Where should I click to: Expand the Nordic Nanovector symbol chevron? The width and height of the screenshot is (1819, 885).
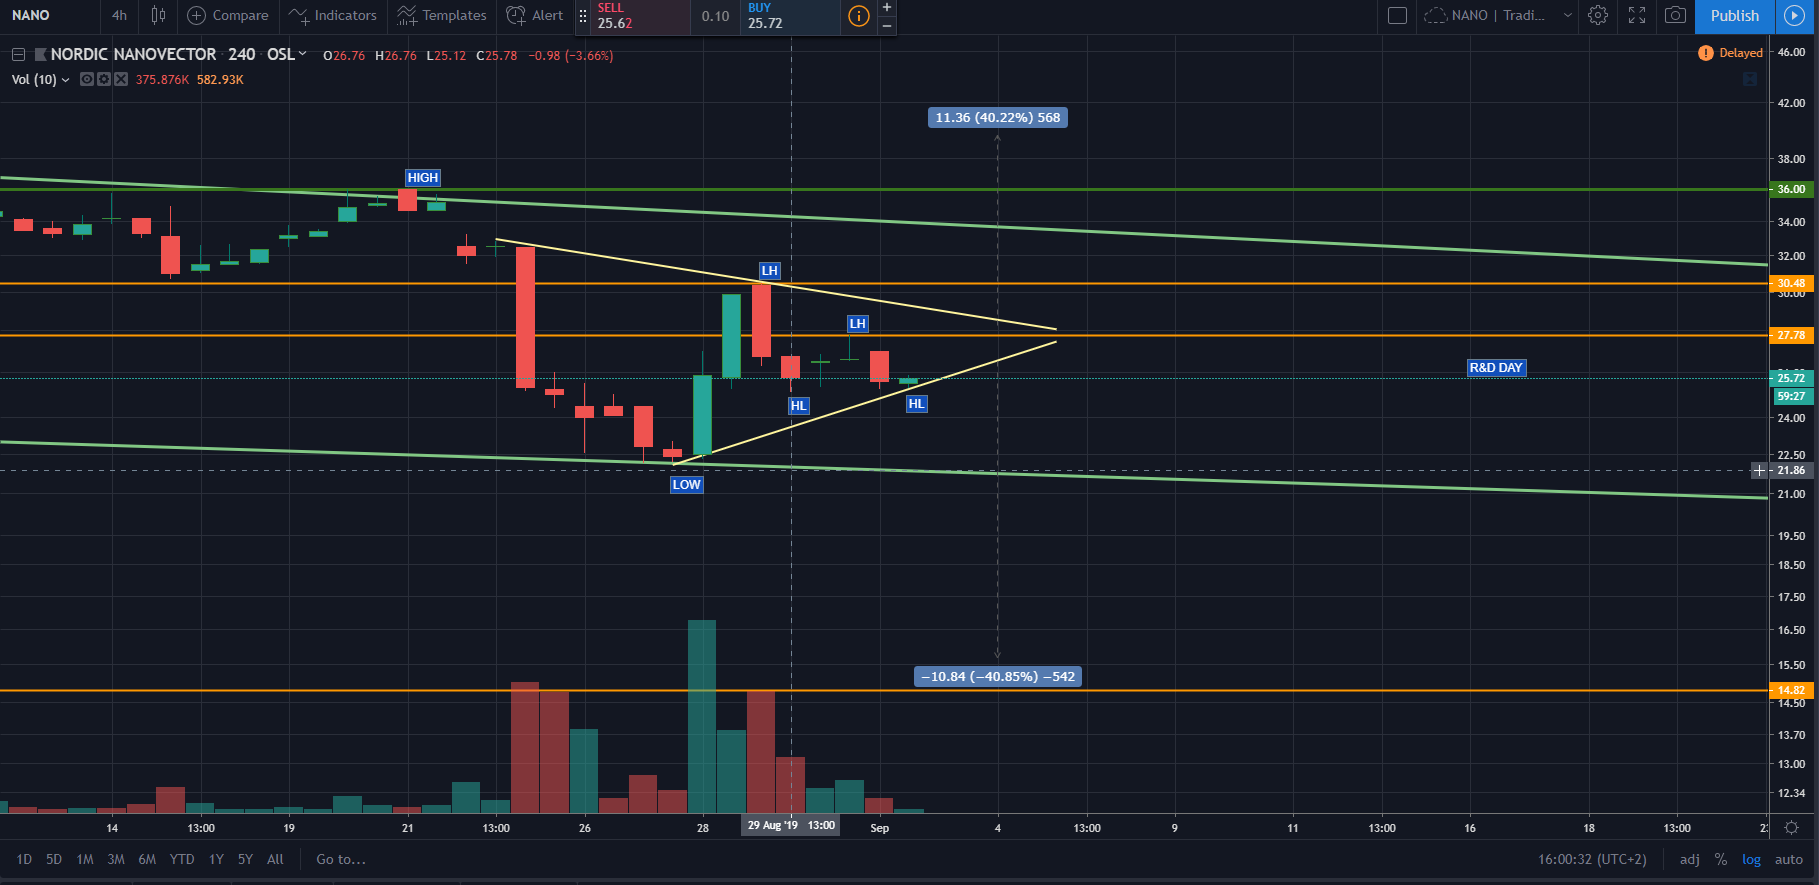(x=303, y=54)
